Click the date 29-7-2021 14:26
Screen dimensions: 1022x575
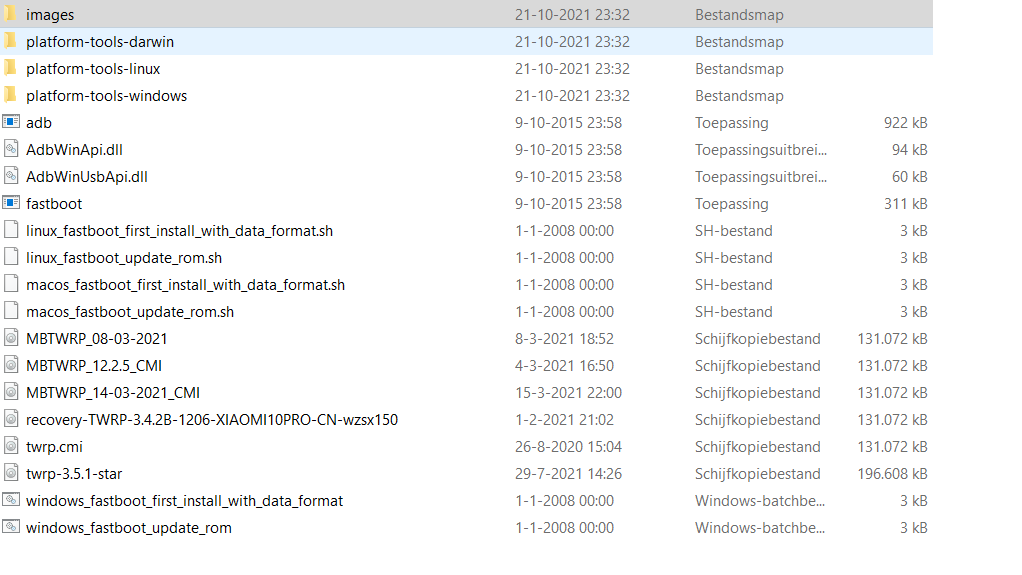click(568, 474)
